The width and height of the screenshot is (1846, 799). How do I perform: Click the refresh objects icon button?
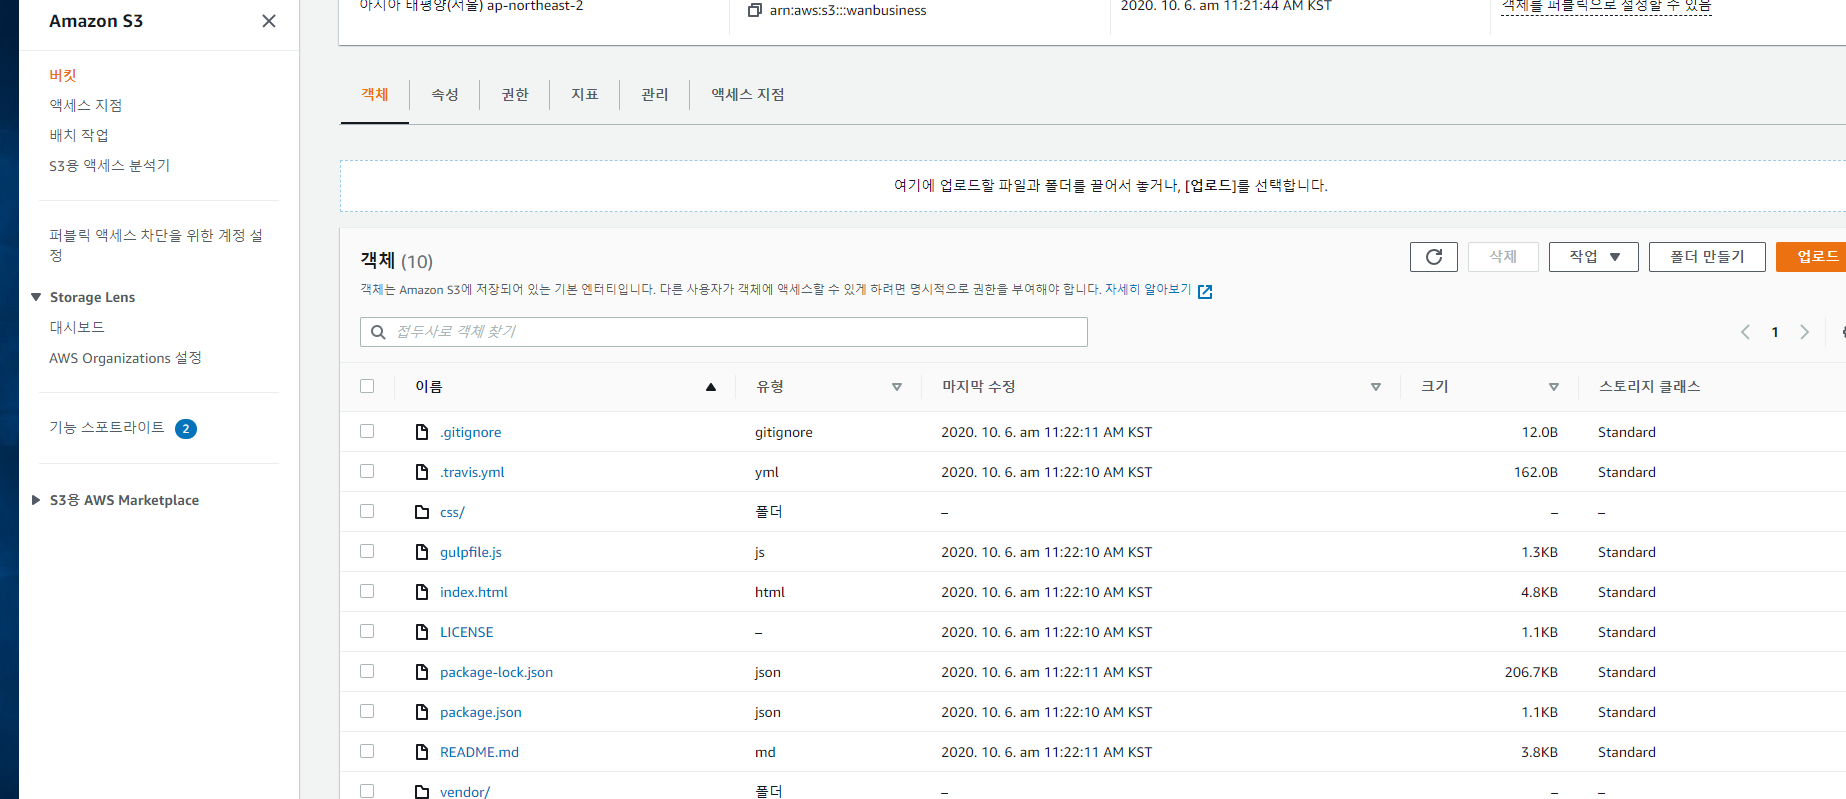1434,257
